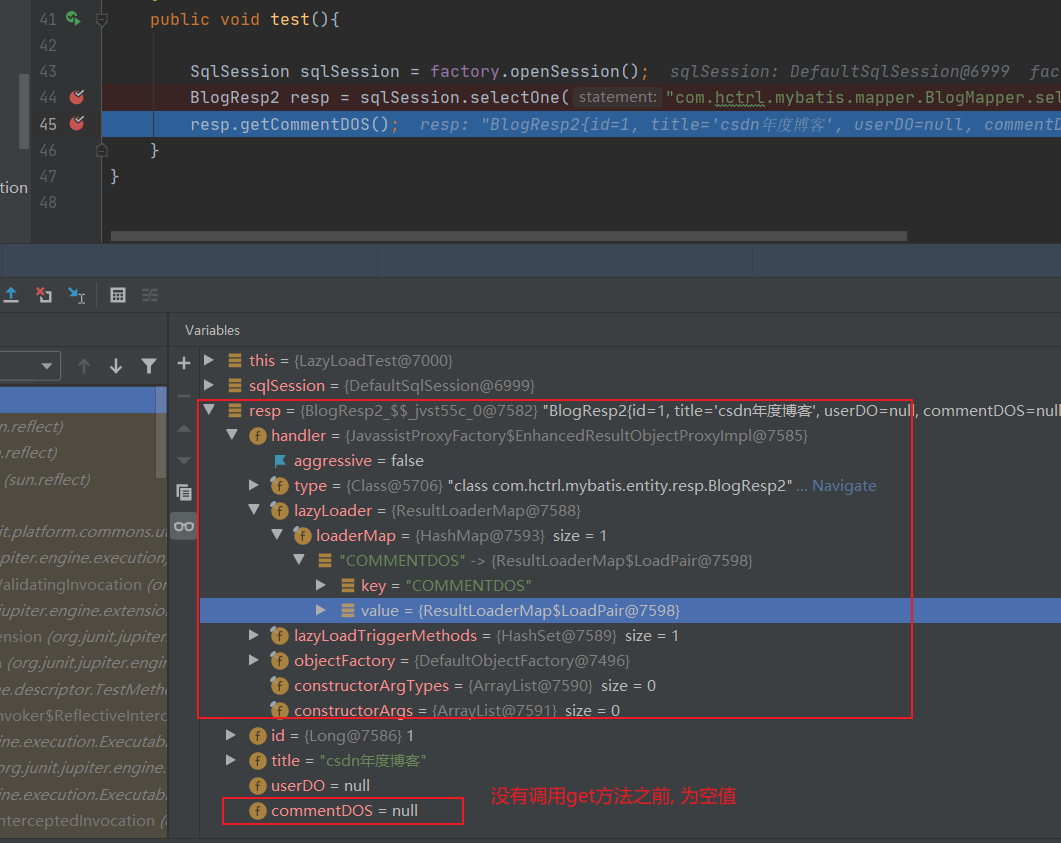
Task: Select the highlighted top stack frame
Action: point(78,400)
